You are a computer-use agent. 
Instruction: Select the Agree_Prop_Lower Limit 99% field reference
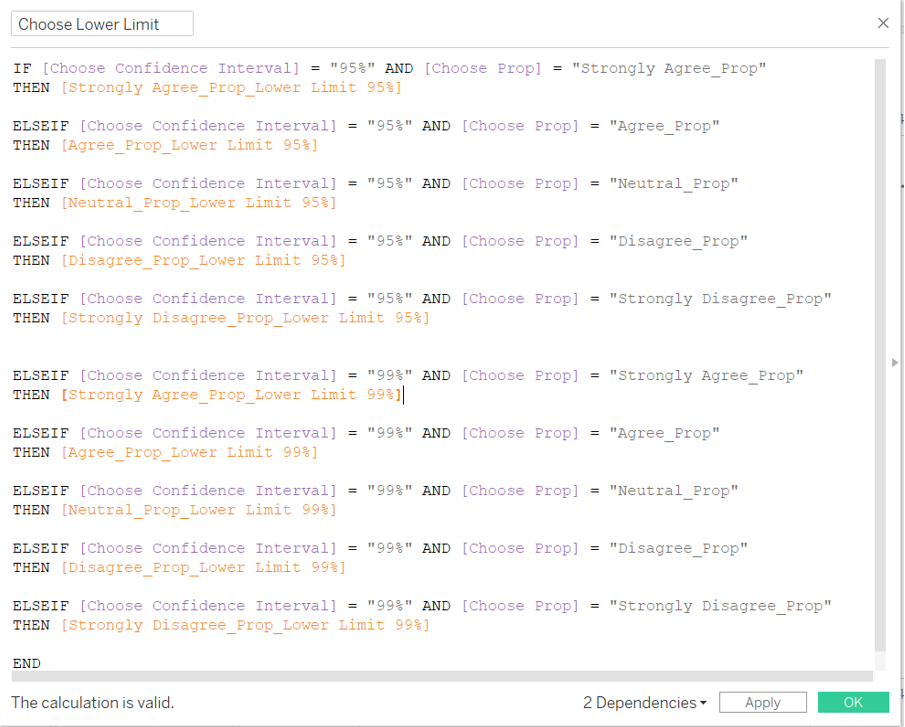tap(189, 453)
